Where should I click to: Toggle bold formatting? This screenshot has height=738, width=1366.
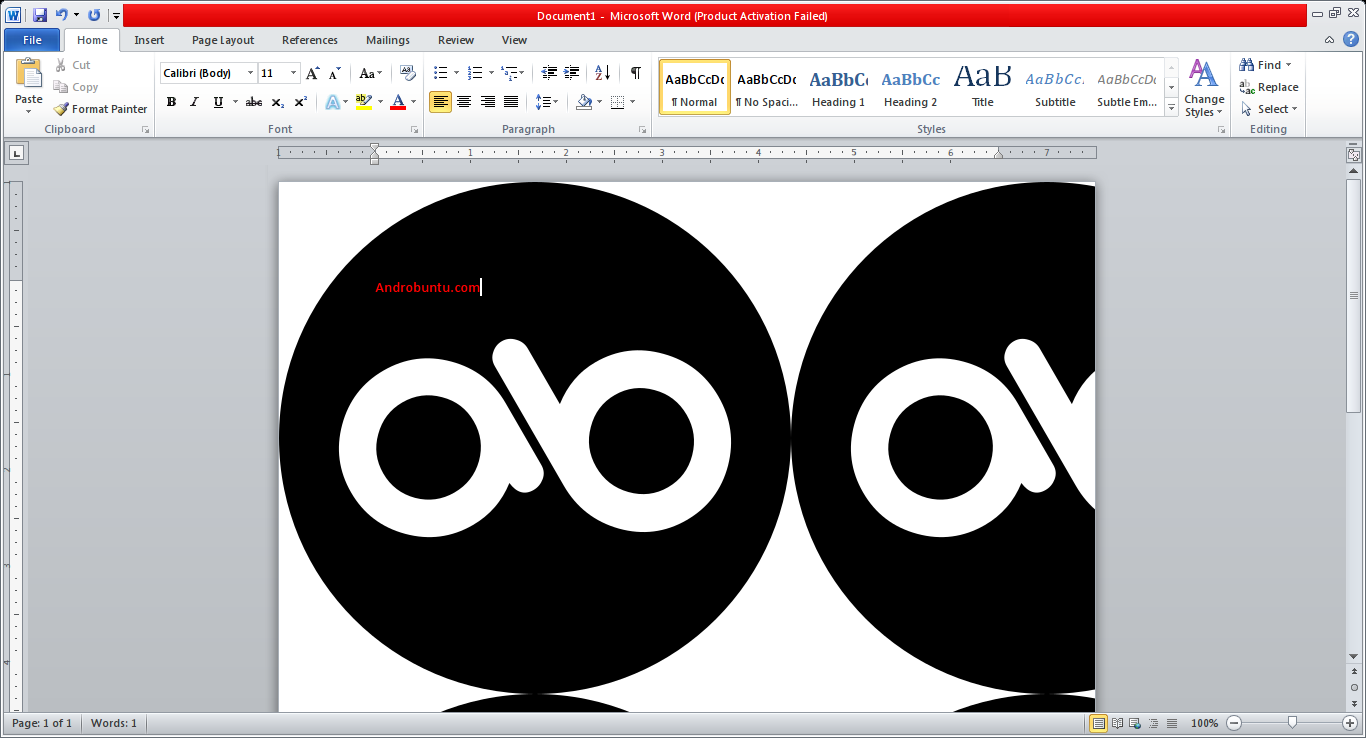point(171,101)
